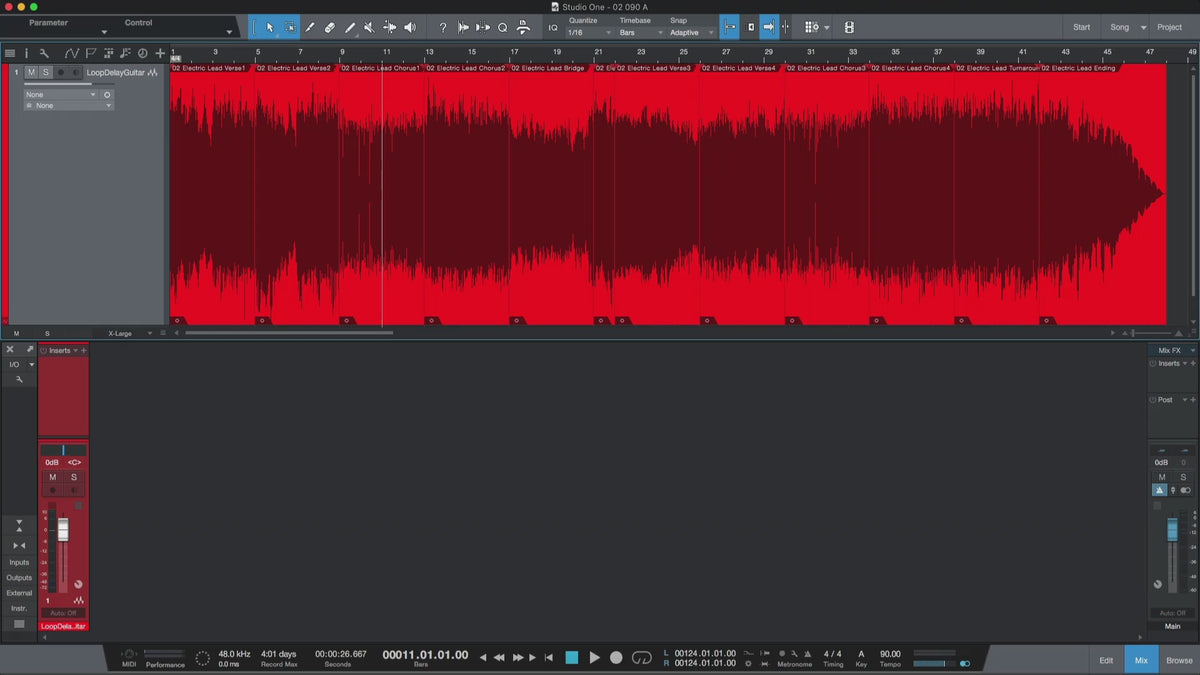Select the Arrow tool in the toolbar

270,28
